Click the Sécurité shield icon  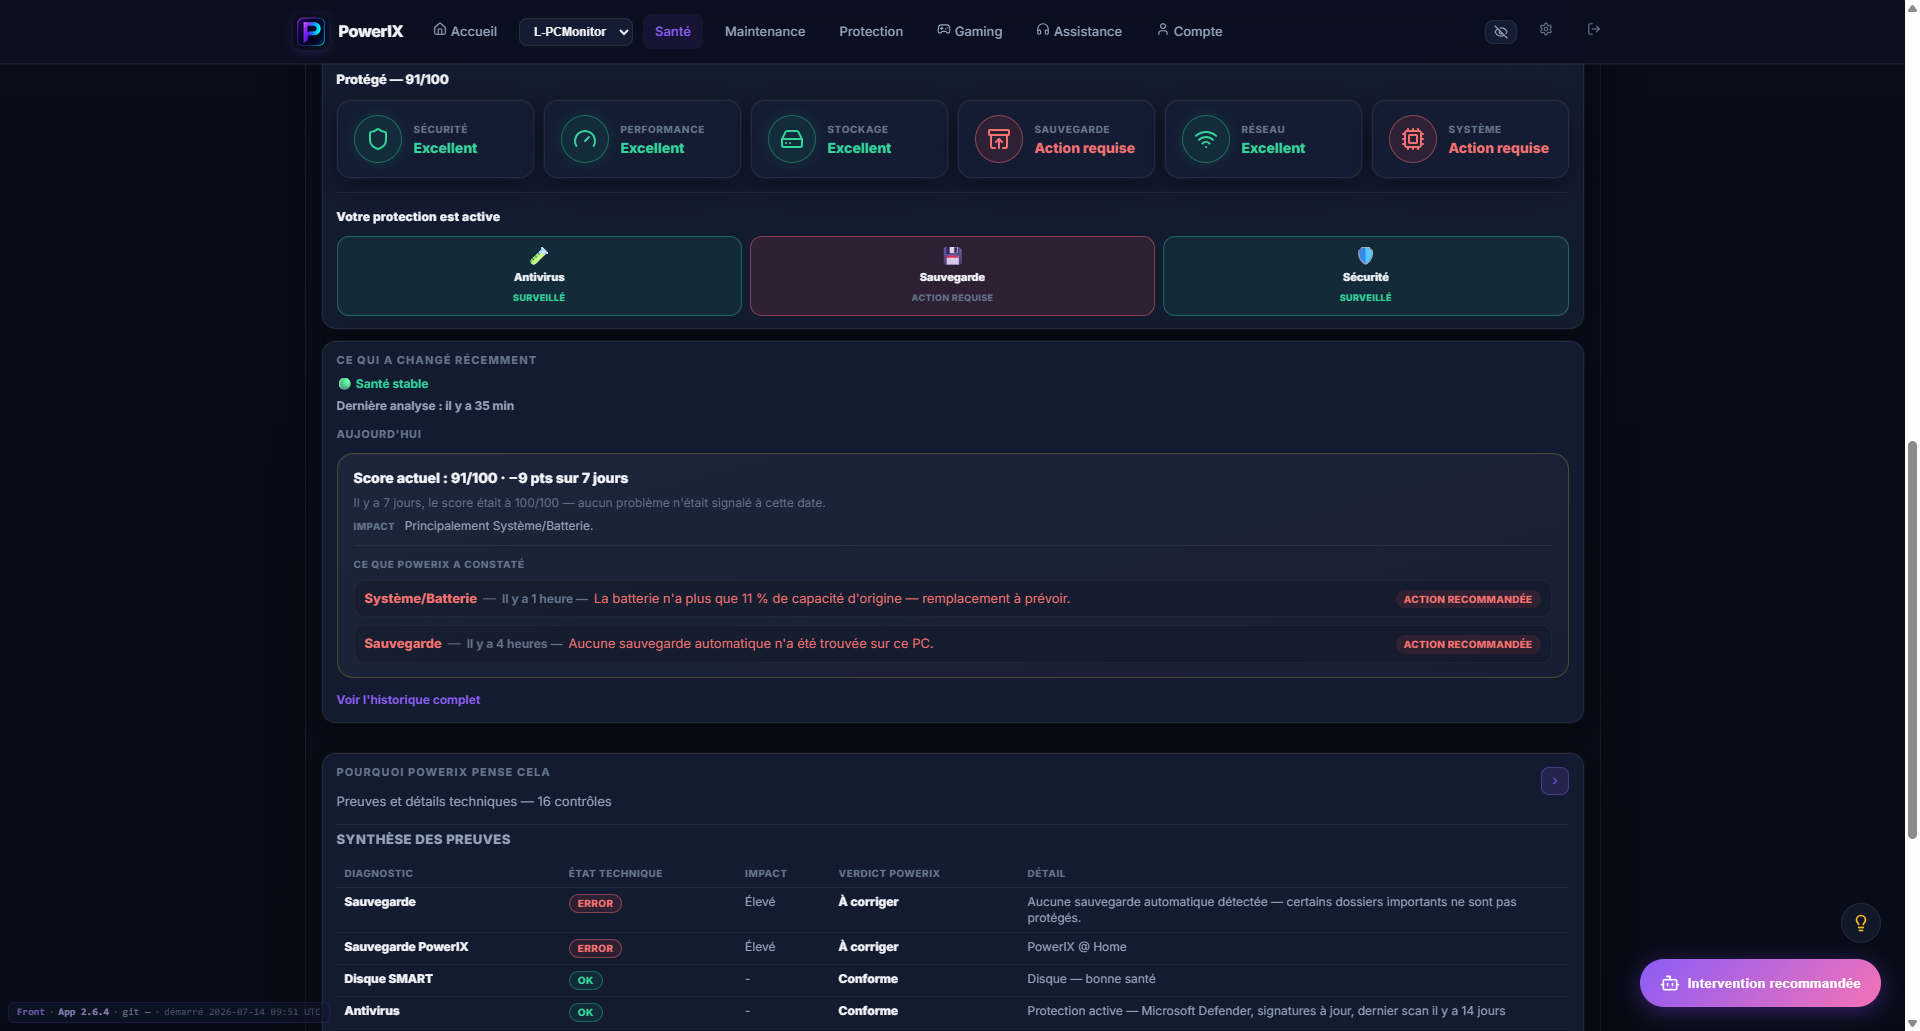(378, 139)
